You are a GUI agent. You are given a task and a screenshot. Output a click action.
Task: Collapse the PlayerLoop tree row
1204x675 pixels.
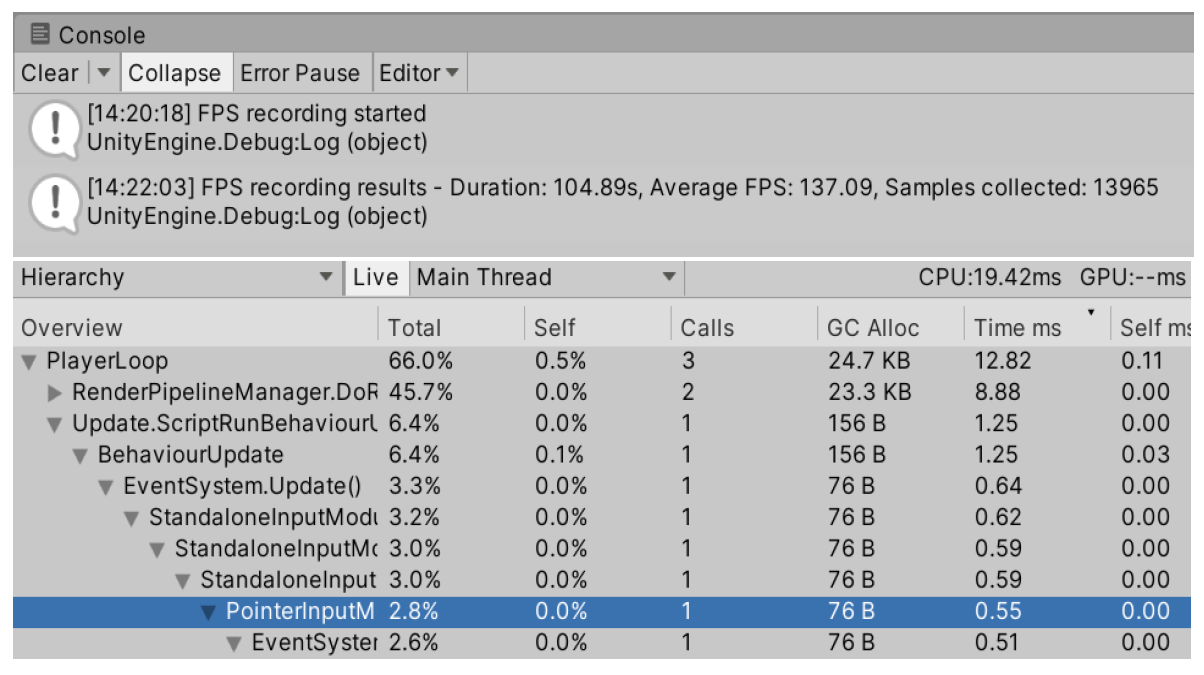29,361
